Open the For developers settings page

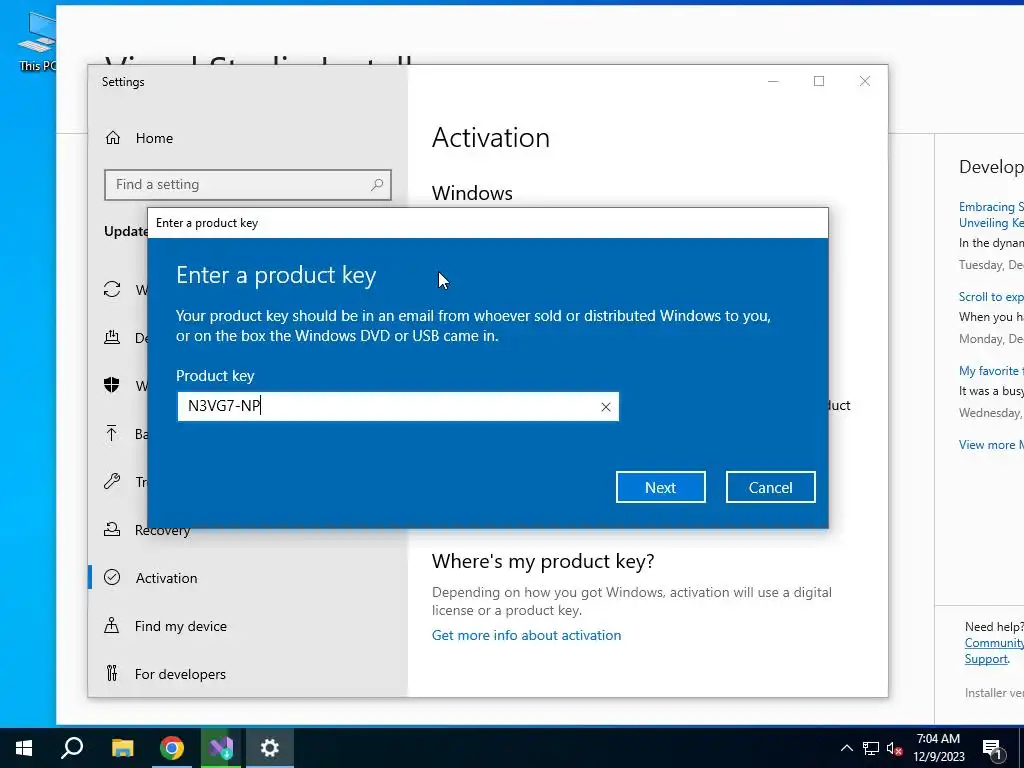180,674
